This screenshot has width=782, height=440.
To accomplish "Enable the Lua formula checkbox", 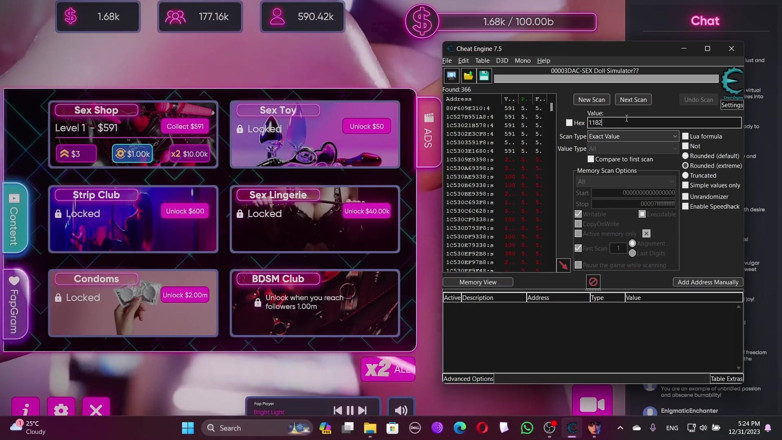I will tap(685, 136).
